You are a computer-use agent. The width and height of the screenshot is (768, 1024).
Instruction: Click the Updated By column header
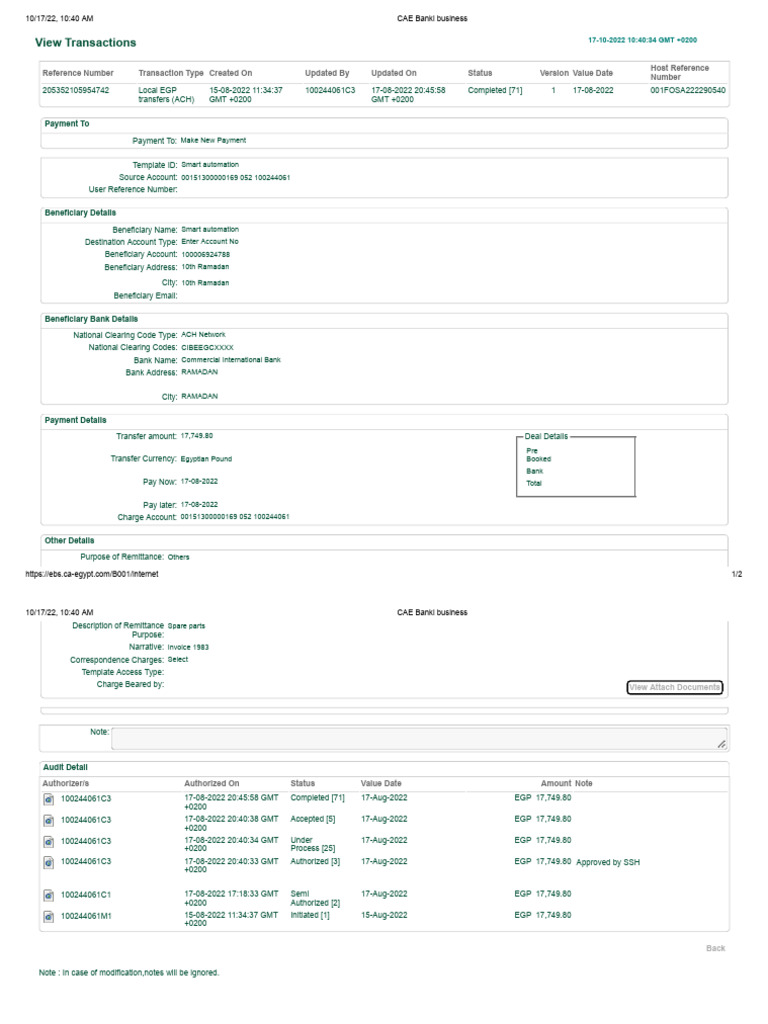click(327, 73)
